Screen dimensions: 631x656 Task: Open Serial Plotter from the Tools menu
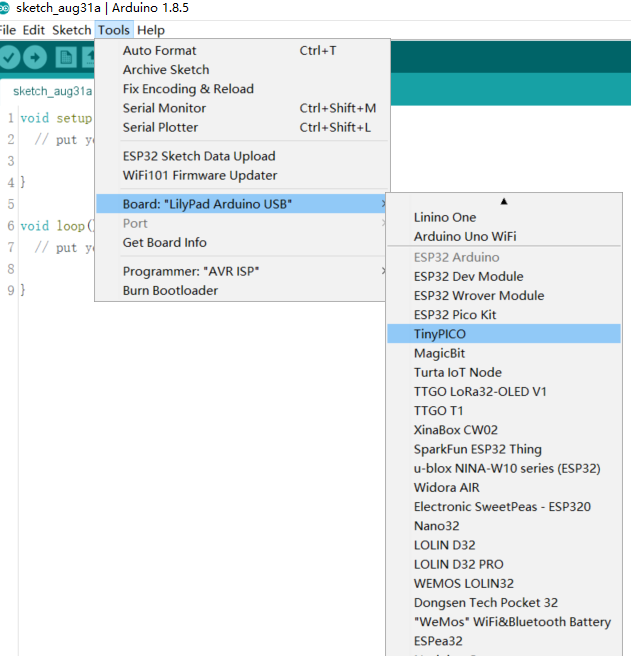click(242, 128)
